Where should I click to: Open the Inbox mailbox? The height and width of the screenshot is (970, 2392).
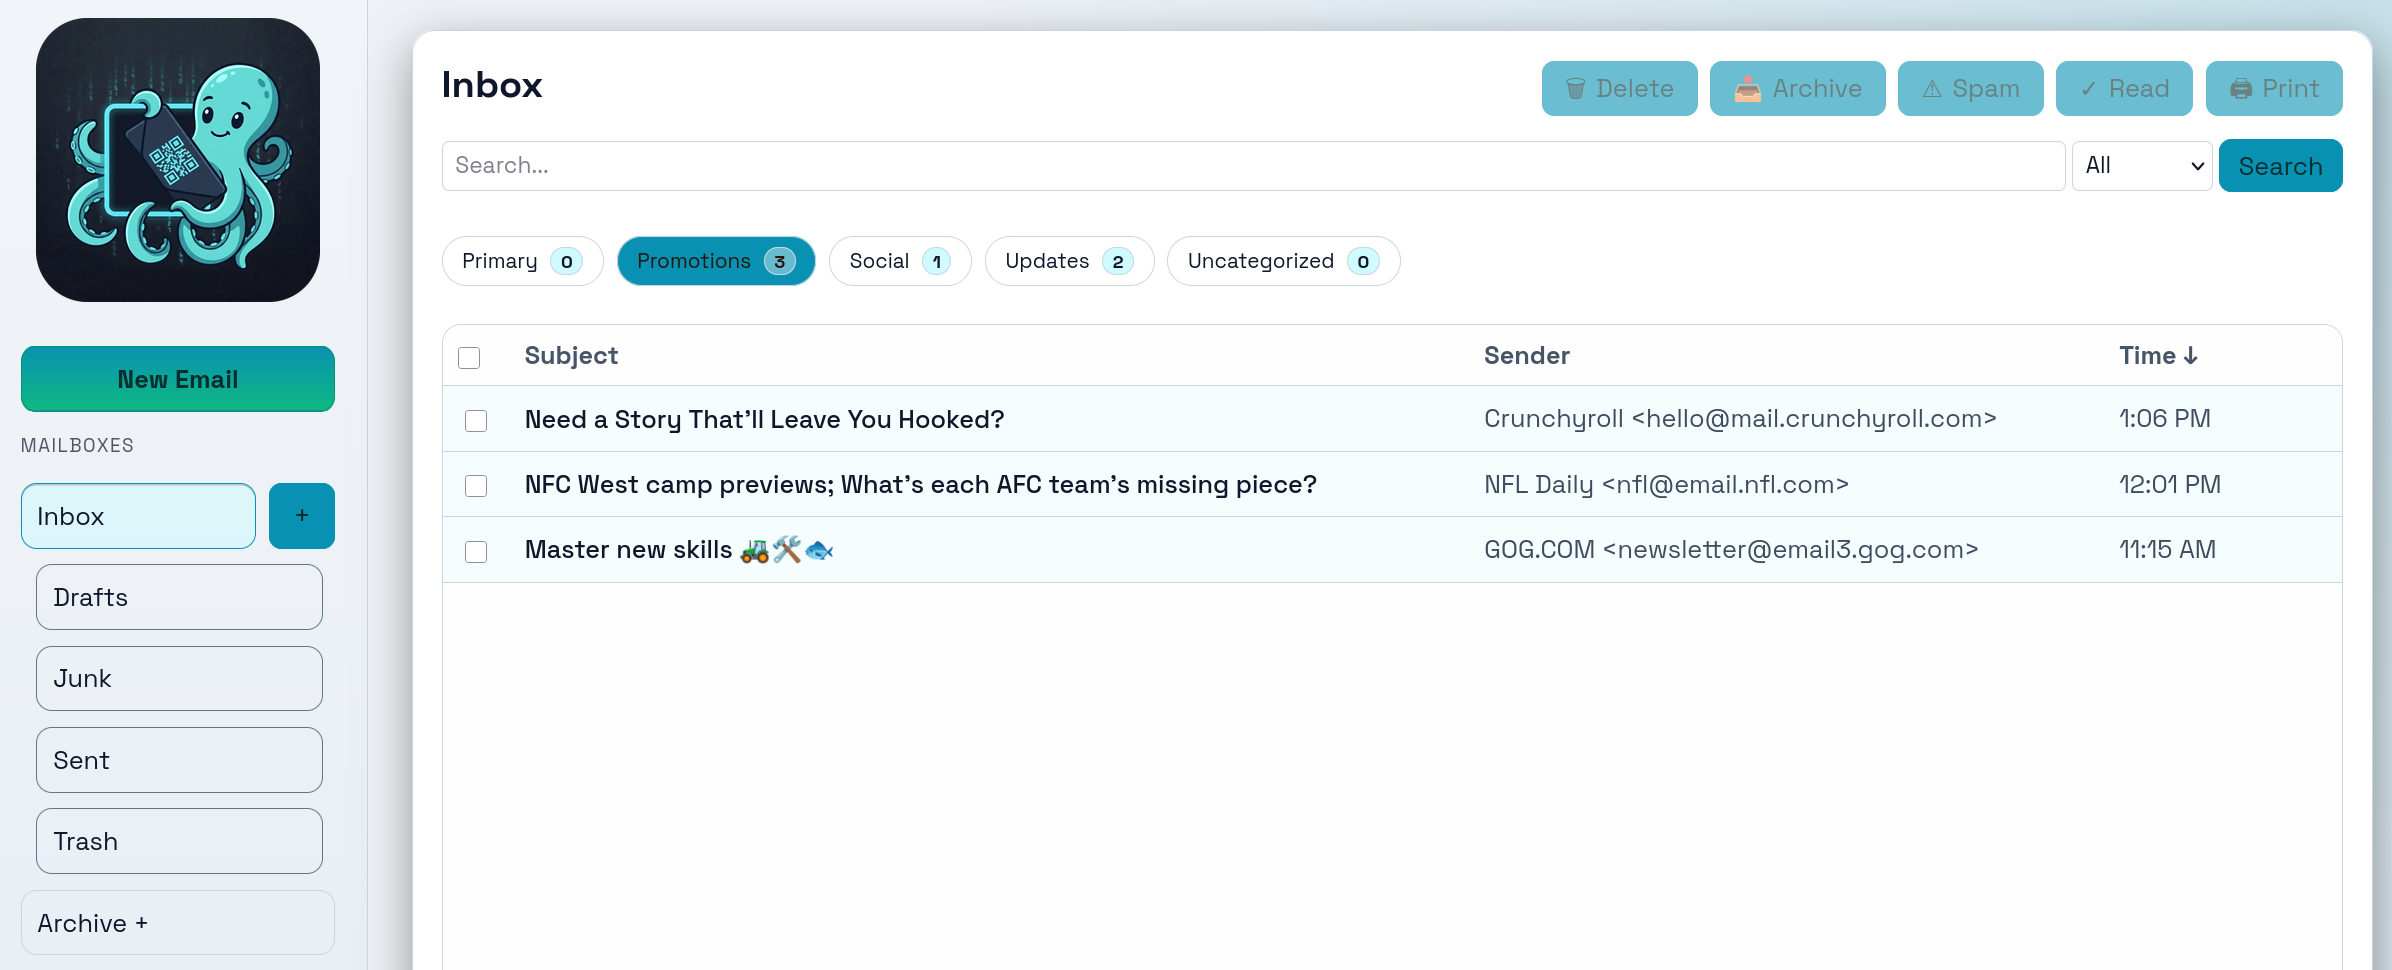point(138,516)
